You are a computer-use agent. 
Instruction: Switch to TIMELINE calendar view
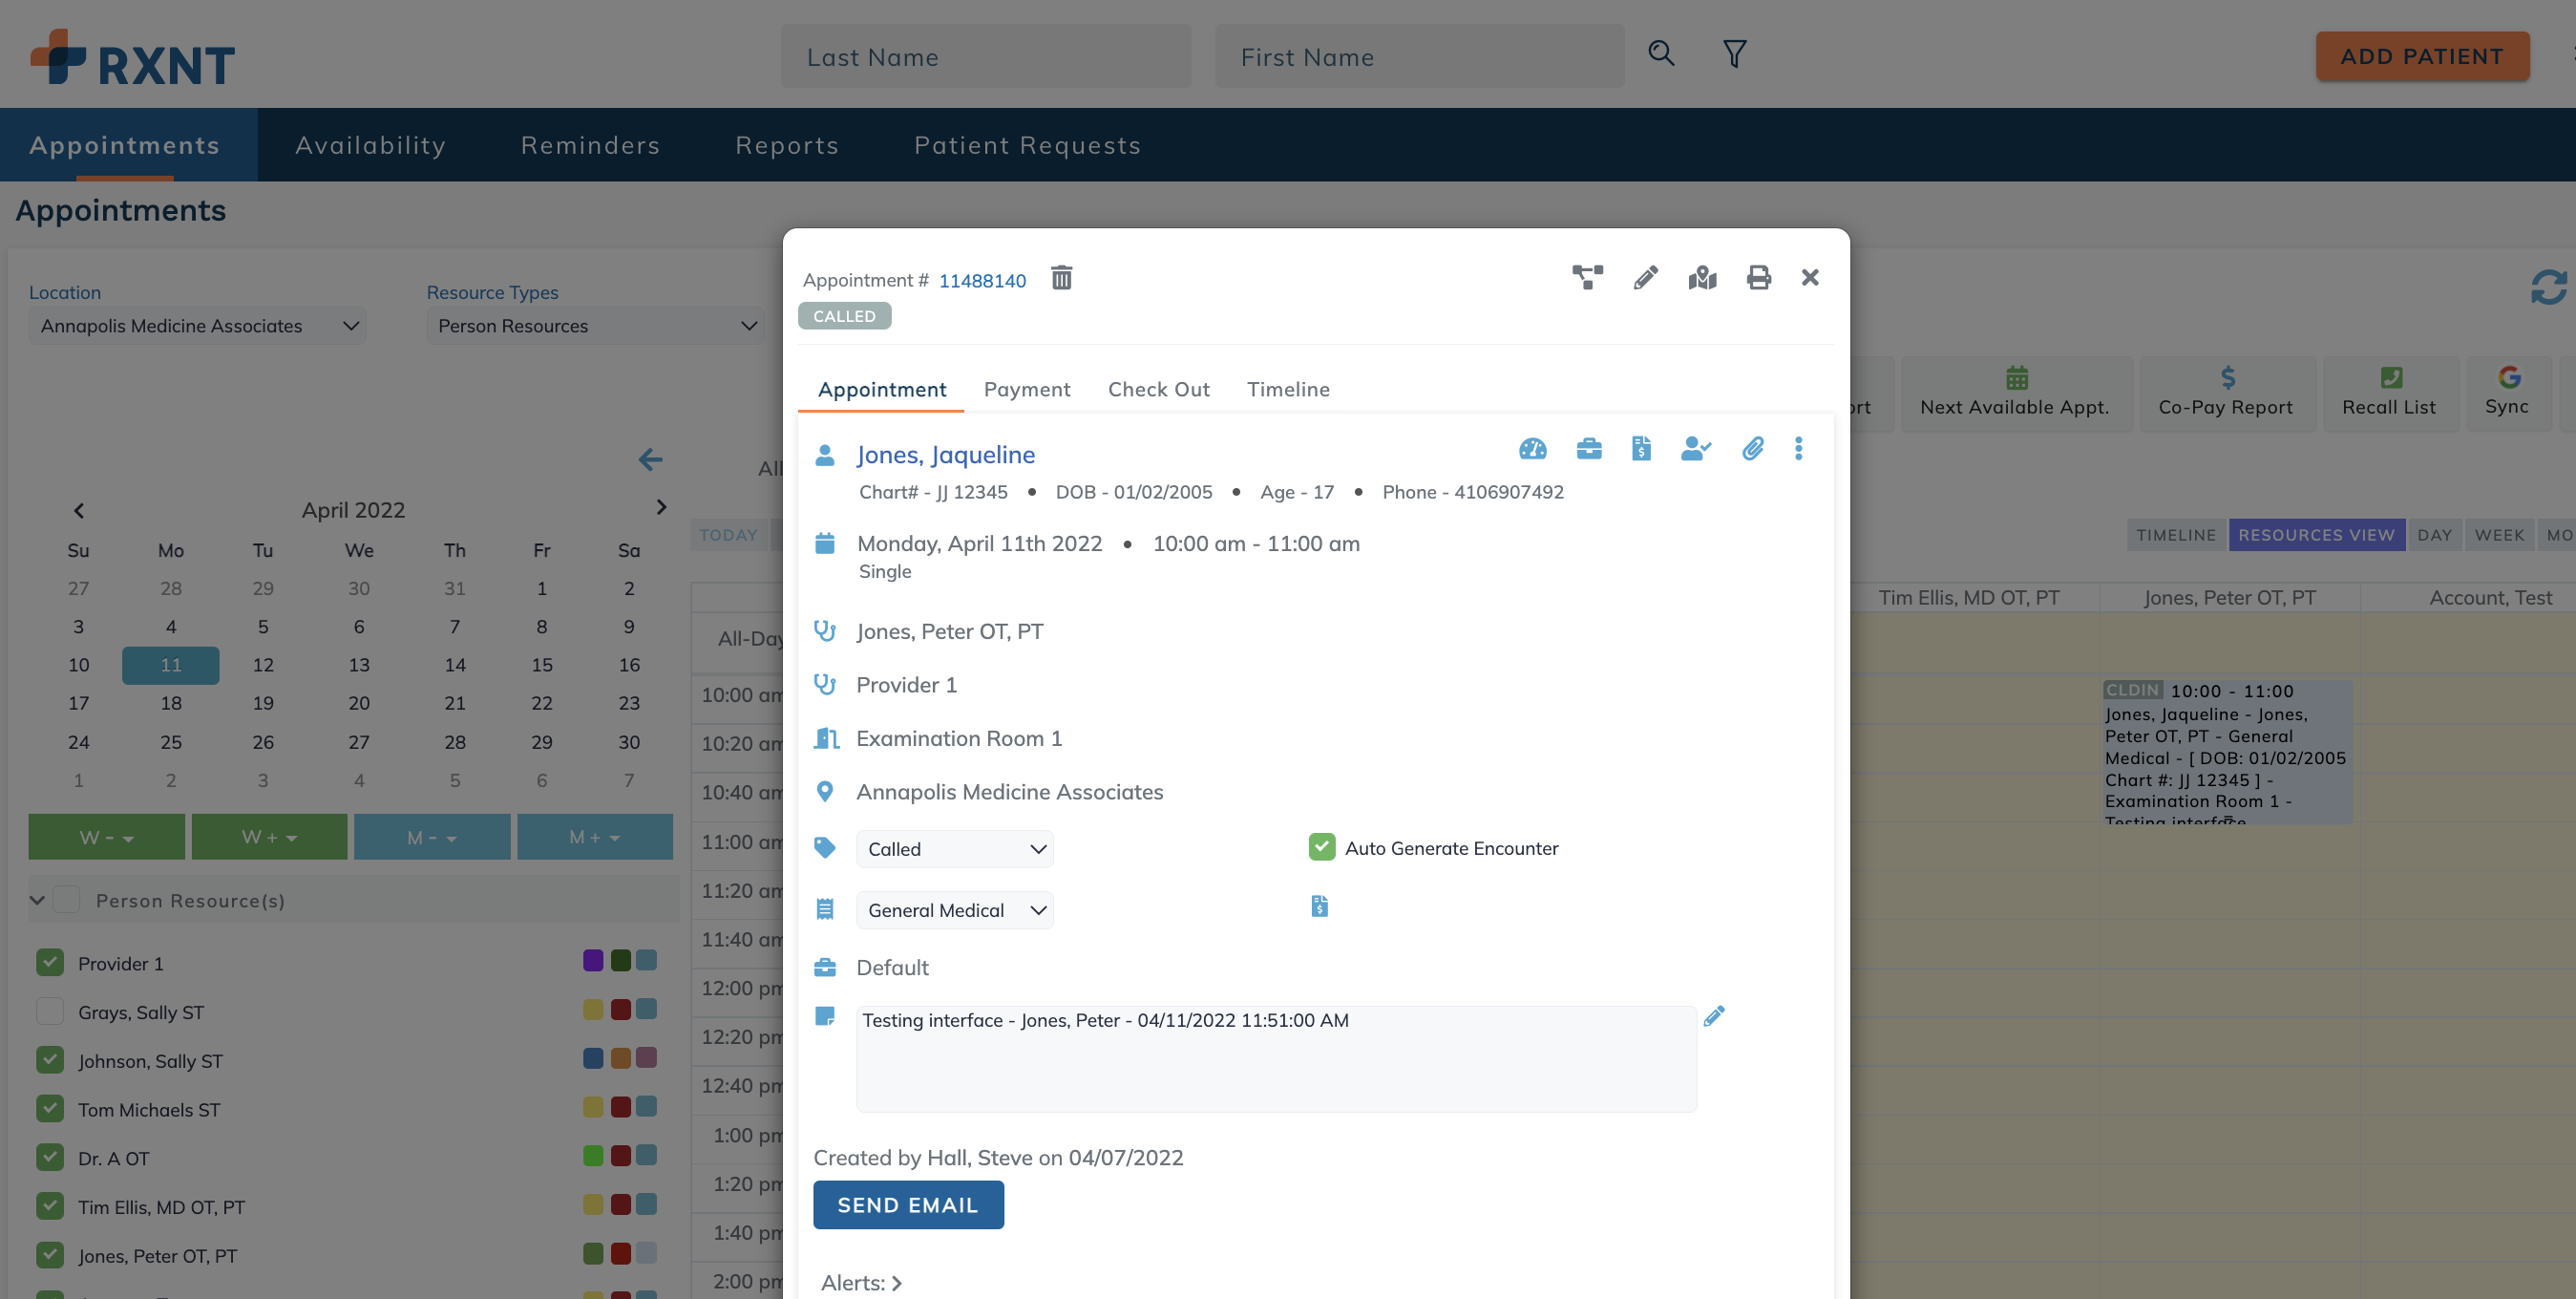tap(2176, 535)
